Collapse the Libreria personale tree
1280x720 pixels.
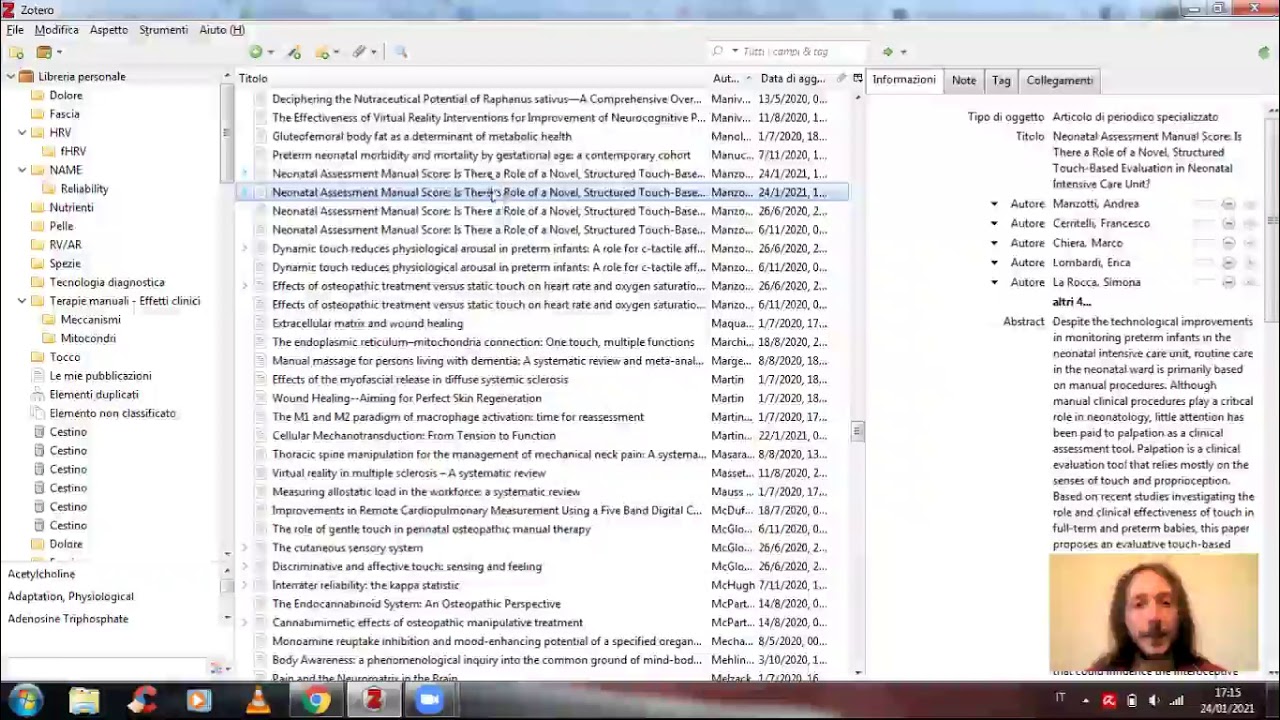[x=9, y=77]
